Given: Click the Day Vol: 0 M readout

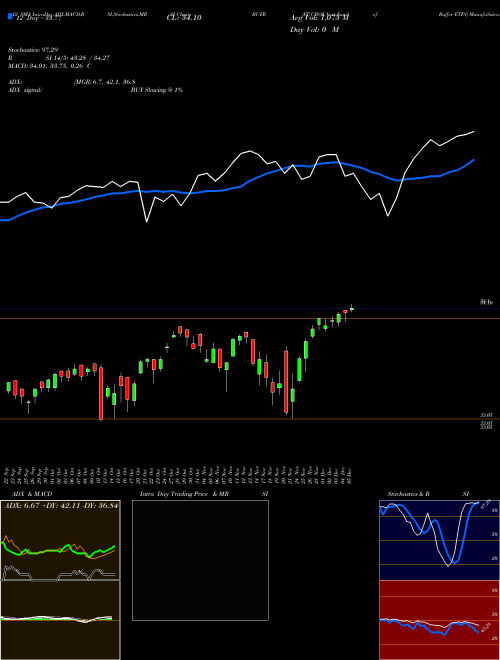Looking at the screenshot, I should pos(314,30).
